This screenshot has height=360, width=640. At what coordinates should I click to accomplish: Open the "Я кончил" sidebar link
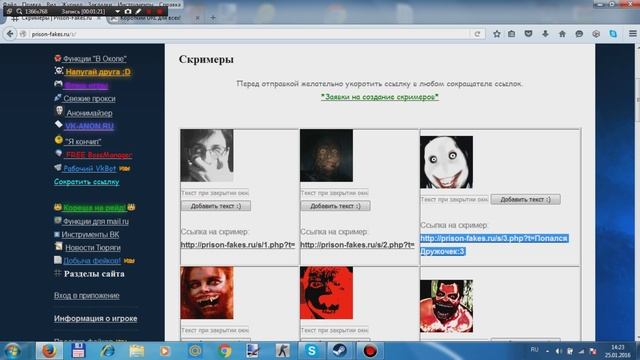[83, 142]
